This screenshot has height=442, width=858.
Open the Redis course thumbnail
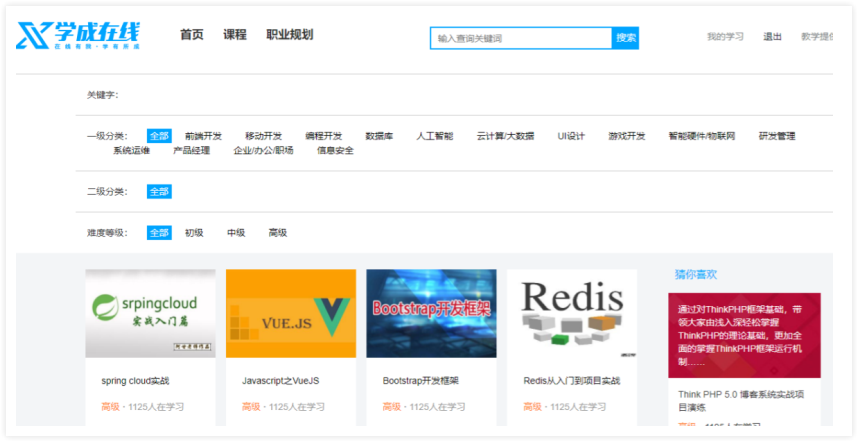572,313
